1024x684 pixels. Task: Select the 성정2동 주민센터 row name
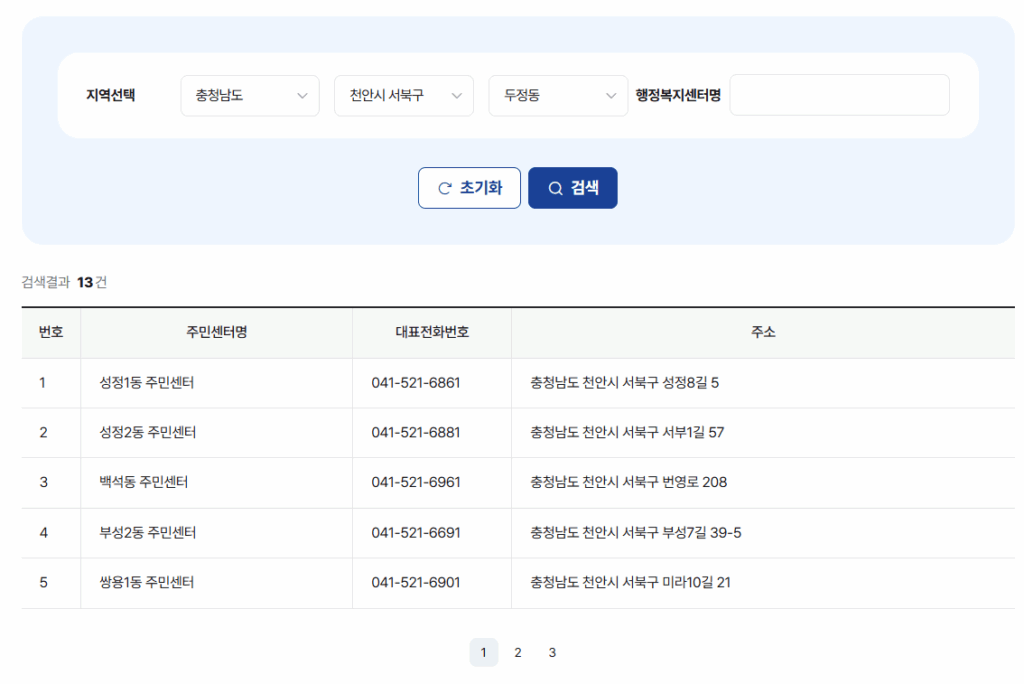(x=148, y=432)
